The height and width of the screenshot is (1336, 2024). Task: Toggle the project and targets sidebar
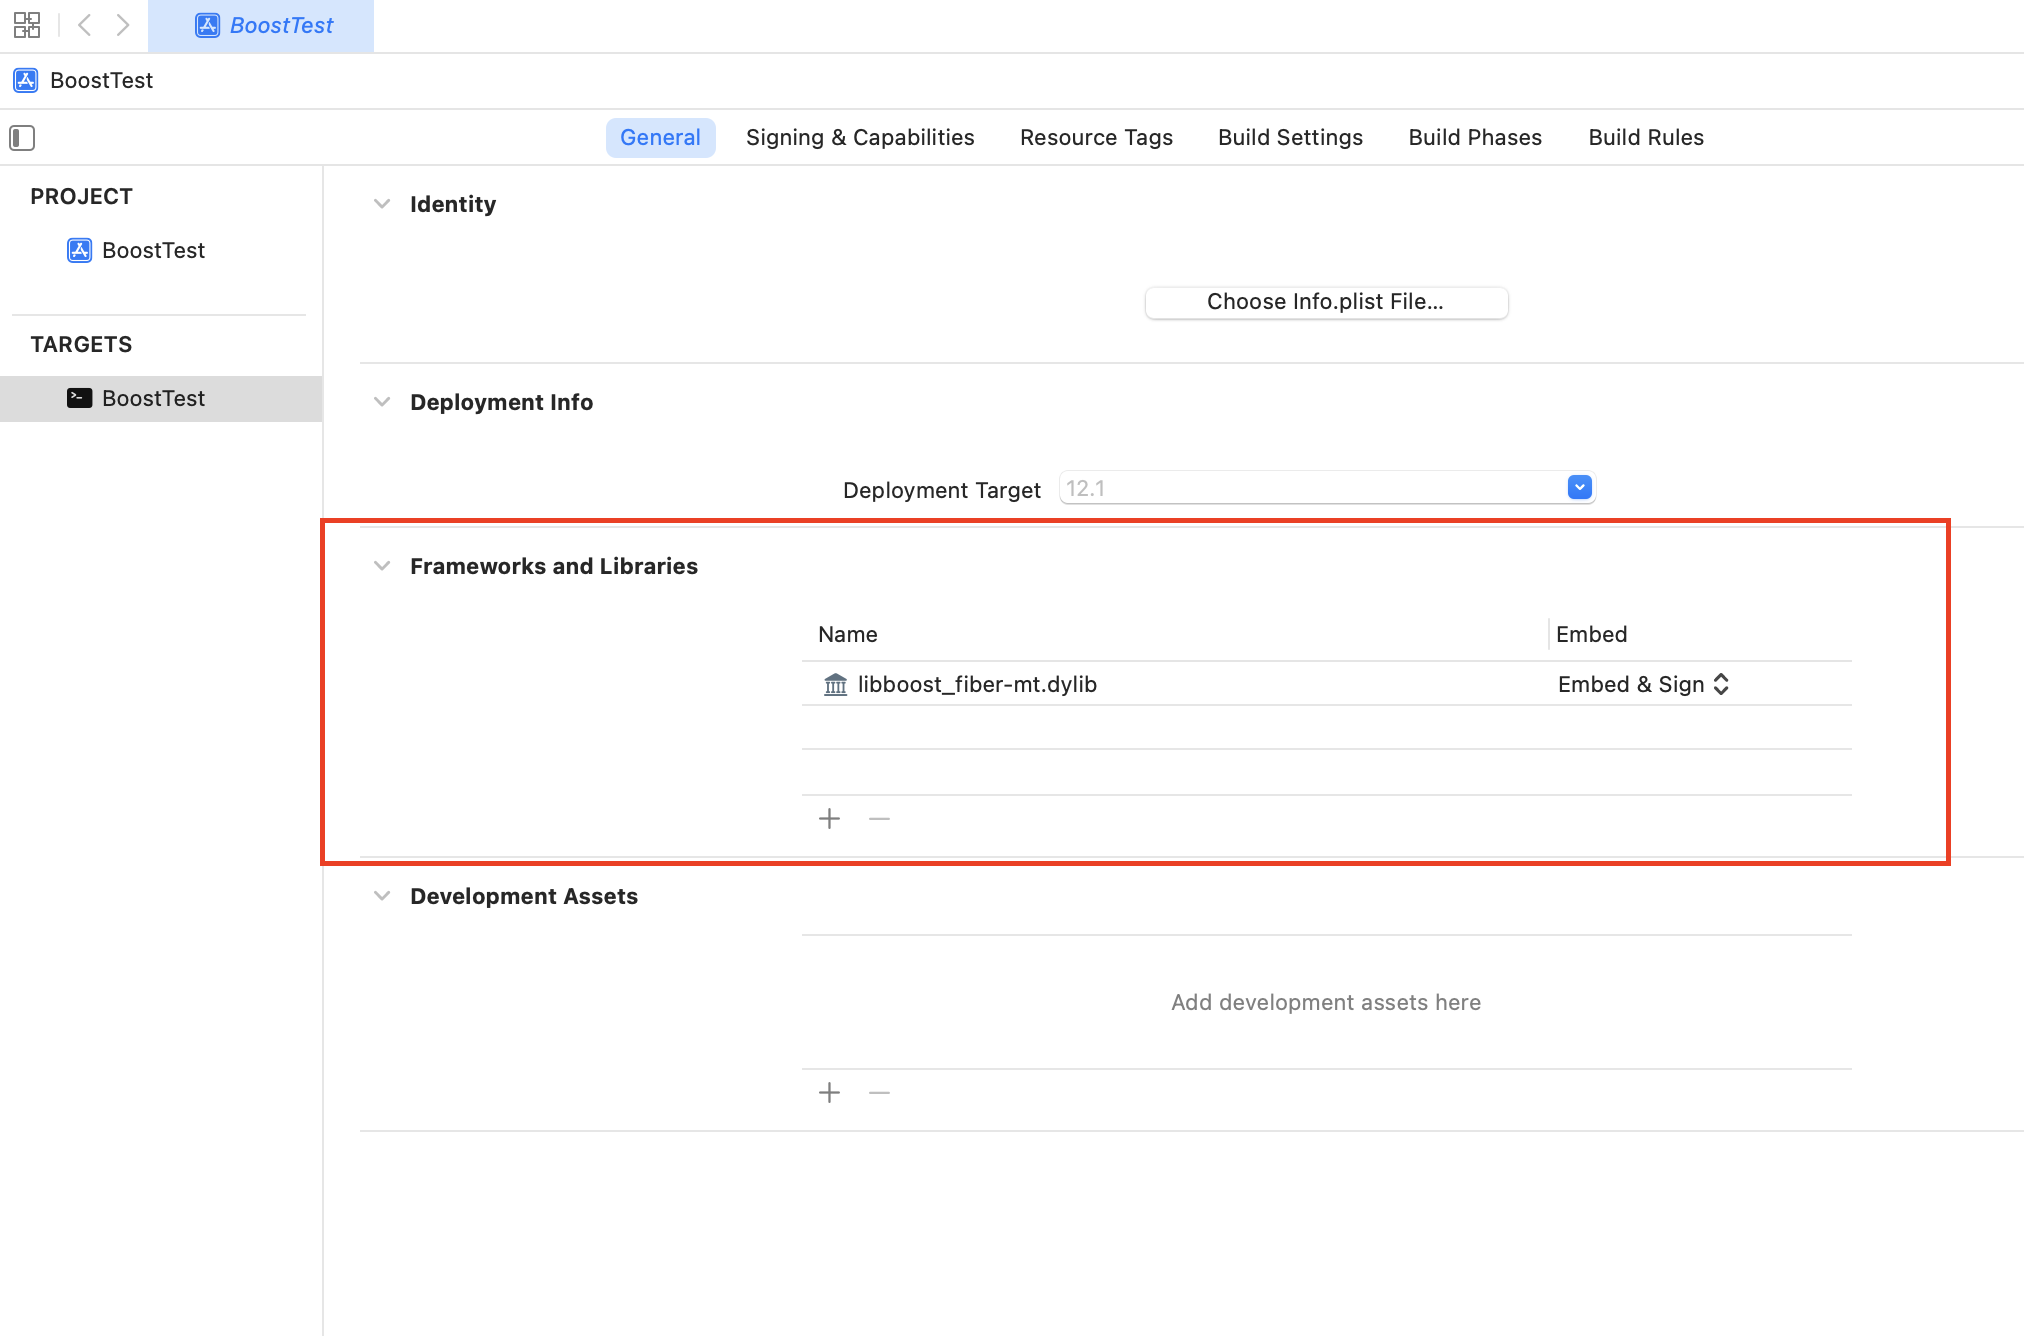[22, 137]
